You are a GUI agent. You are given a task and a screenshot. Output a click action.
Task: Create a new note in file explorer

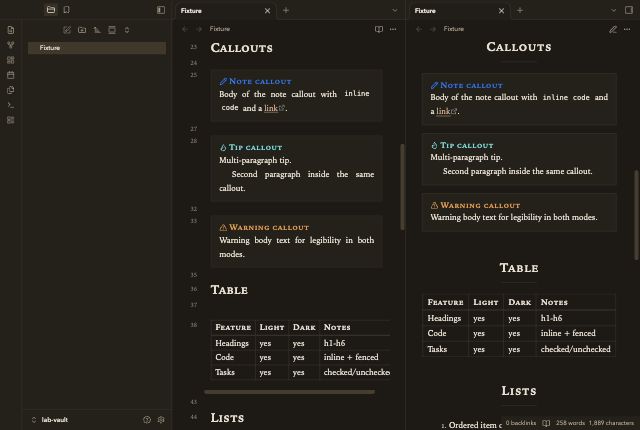coord(67,30)
